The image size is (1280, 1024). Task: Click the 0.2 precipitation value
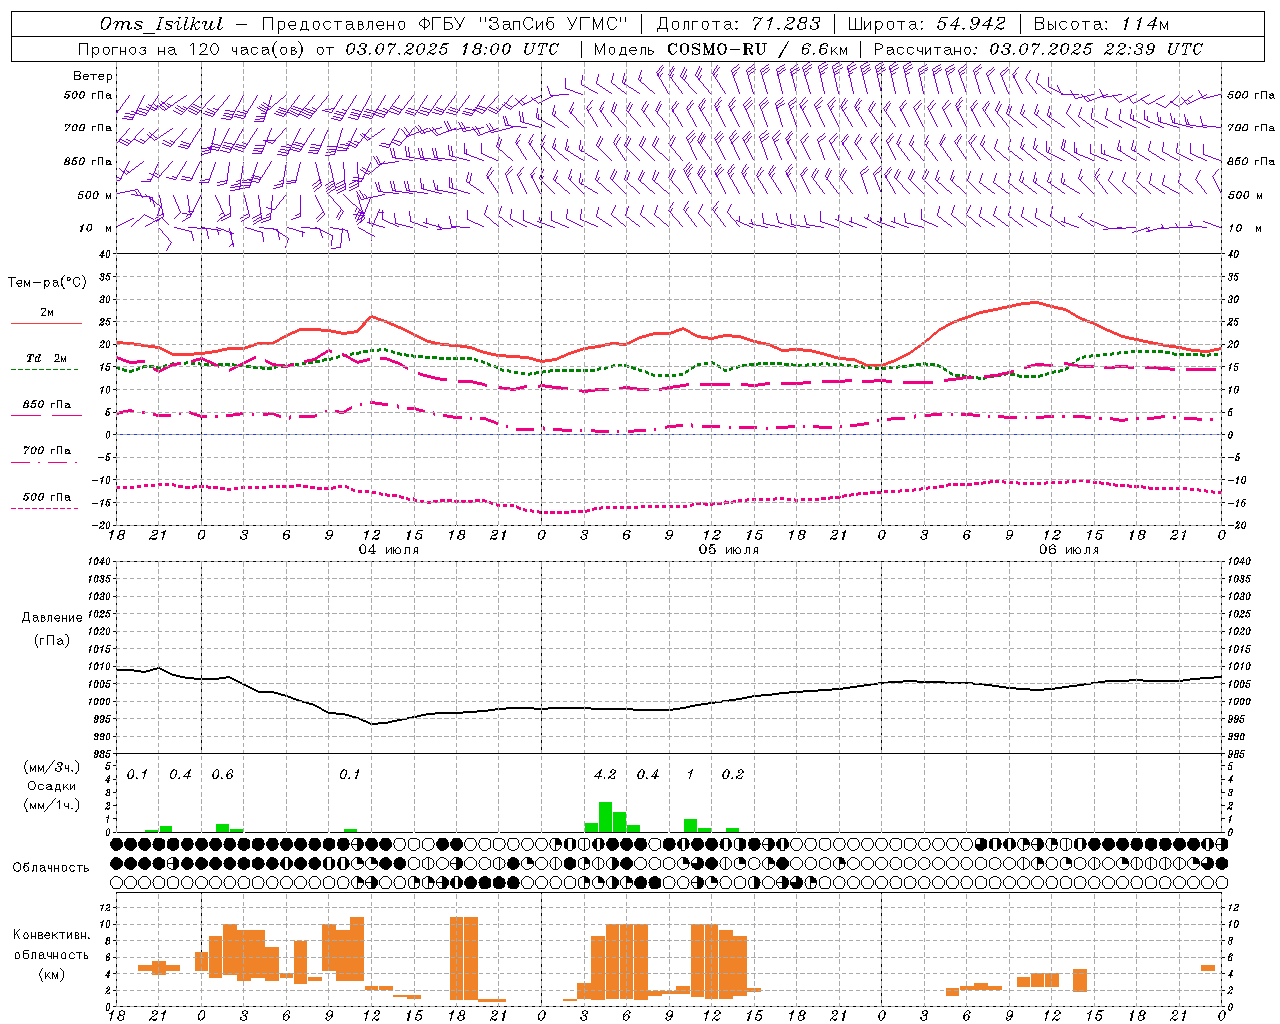[x=733, y=775]
